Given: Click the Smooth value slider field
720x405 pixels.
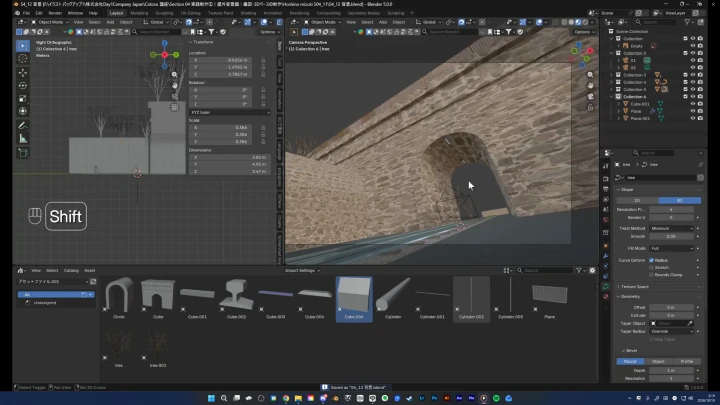Looking at the screenshot, I should (x=671, y=236).
